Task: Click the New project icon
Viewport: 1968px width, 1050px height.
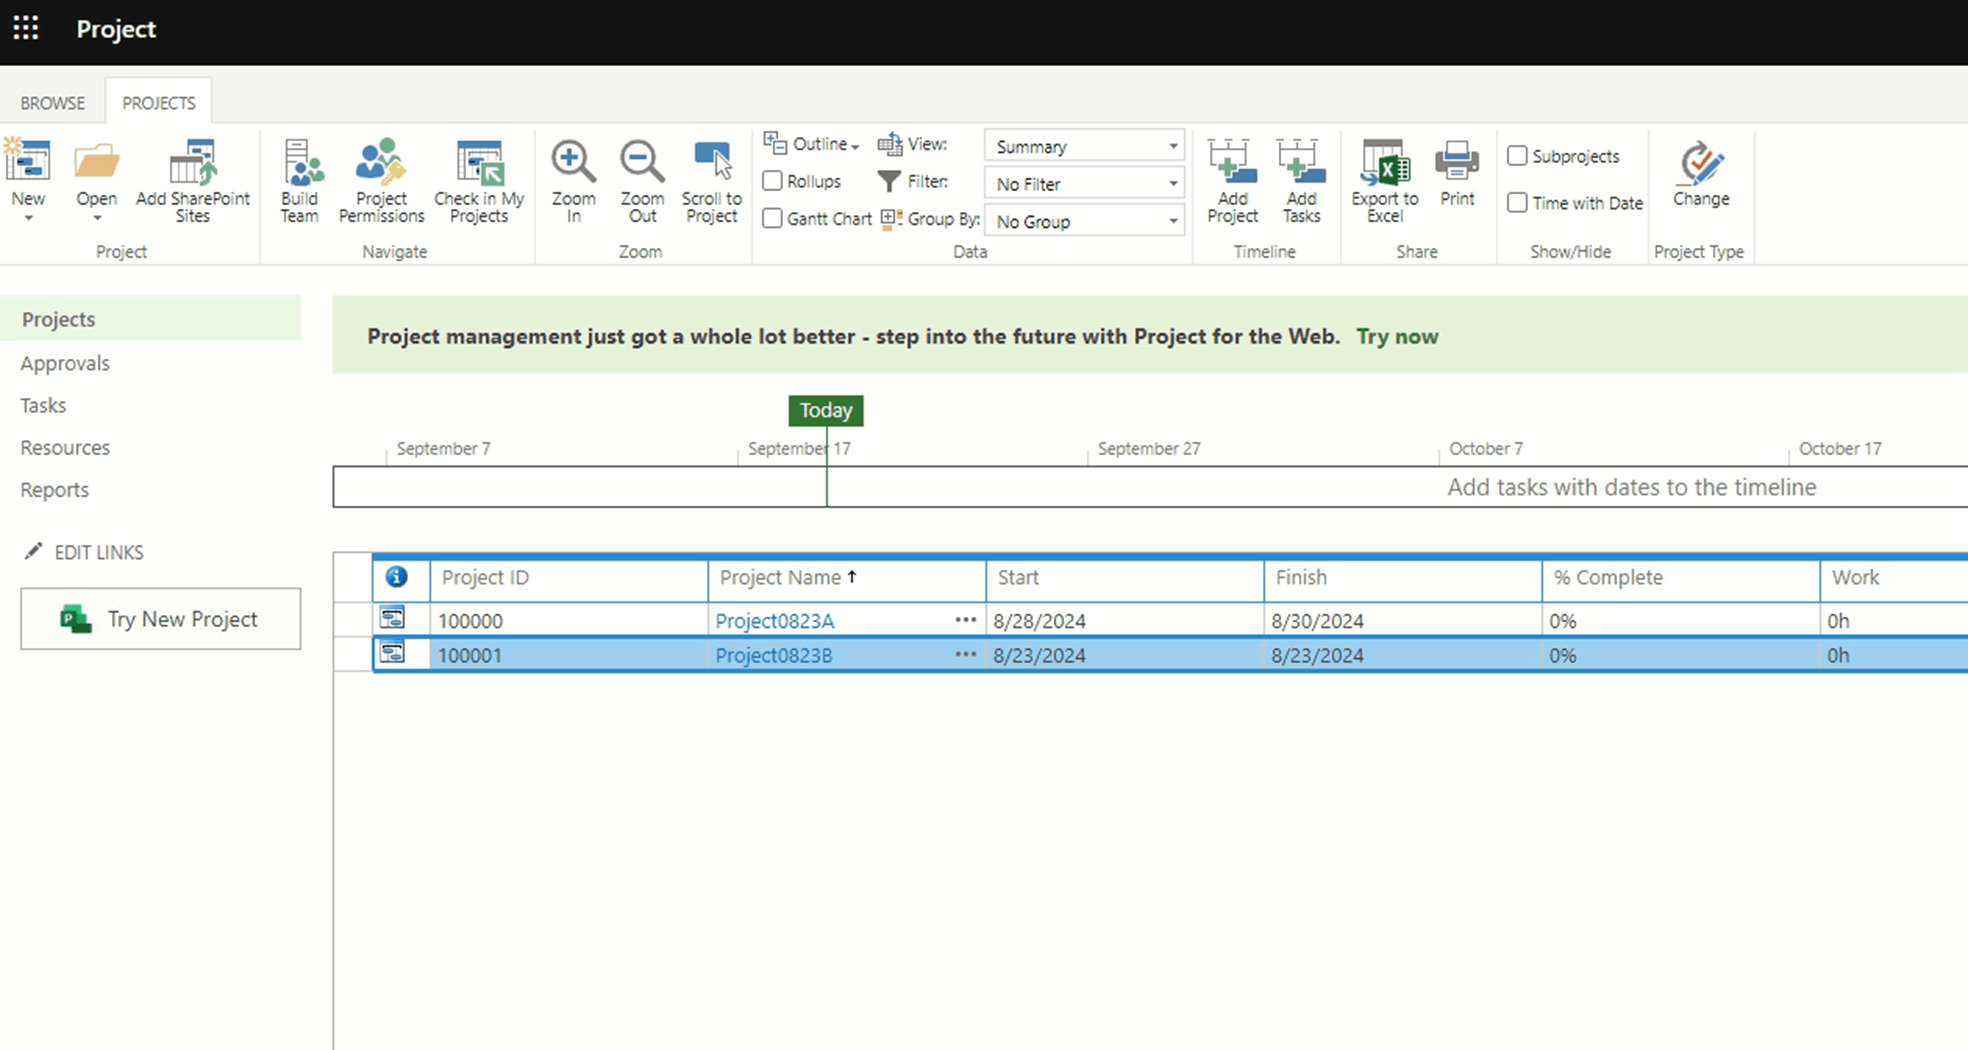Action: pos(28,162)
